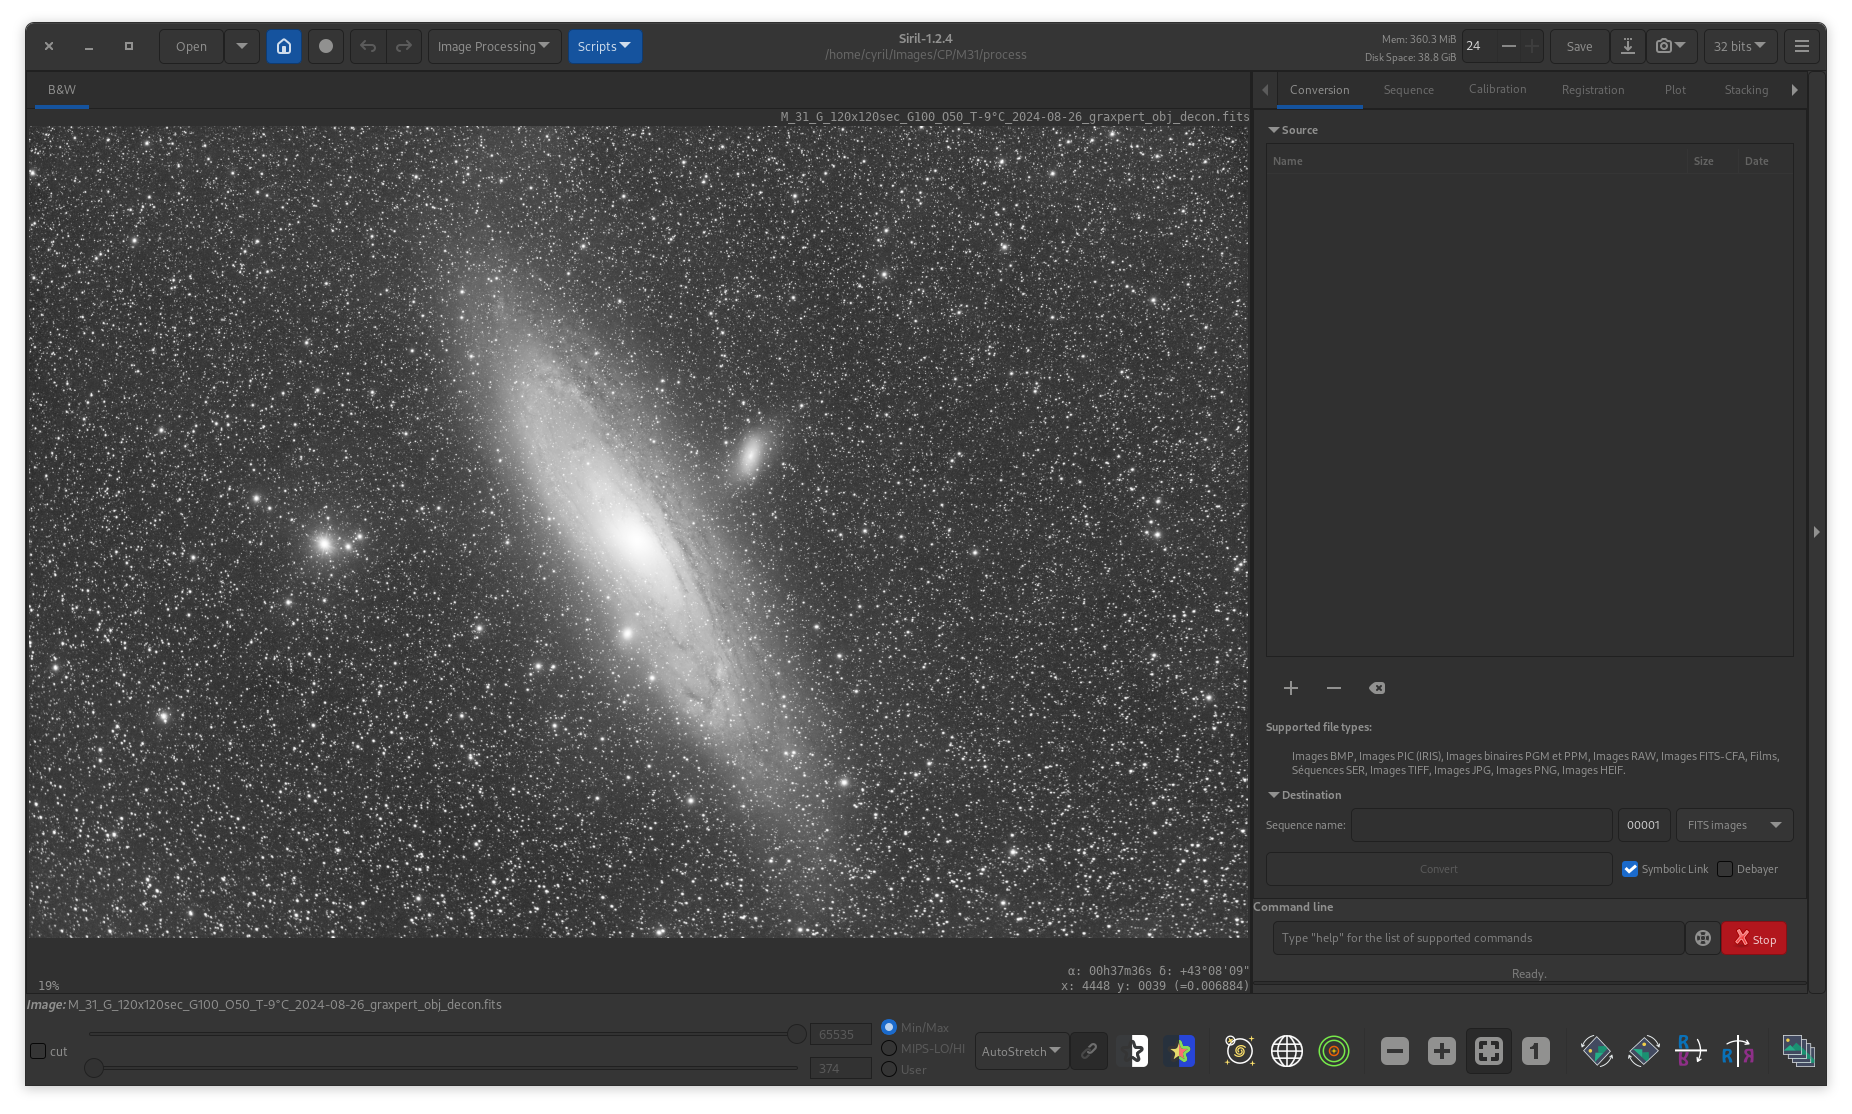Uncheck the Symbolic Link checkbox
The height and width of the screenshot is (1114, 1852).
coord(1630,869)
